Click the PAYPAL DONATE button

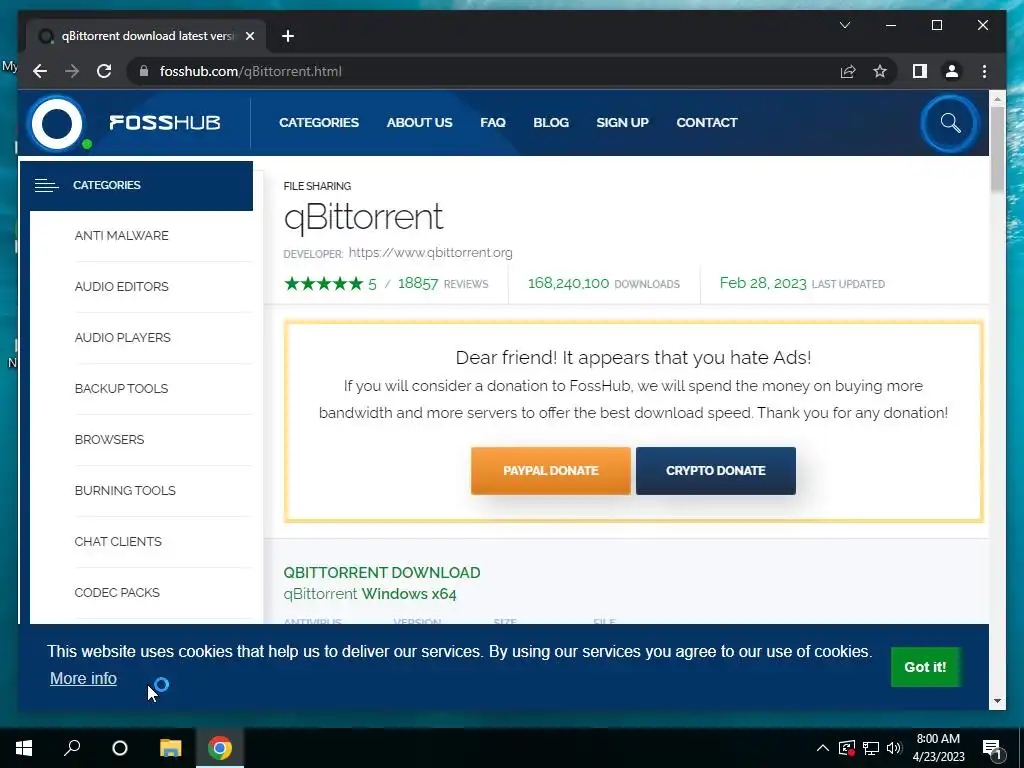coord(551,471)
